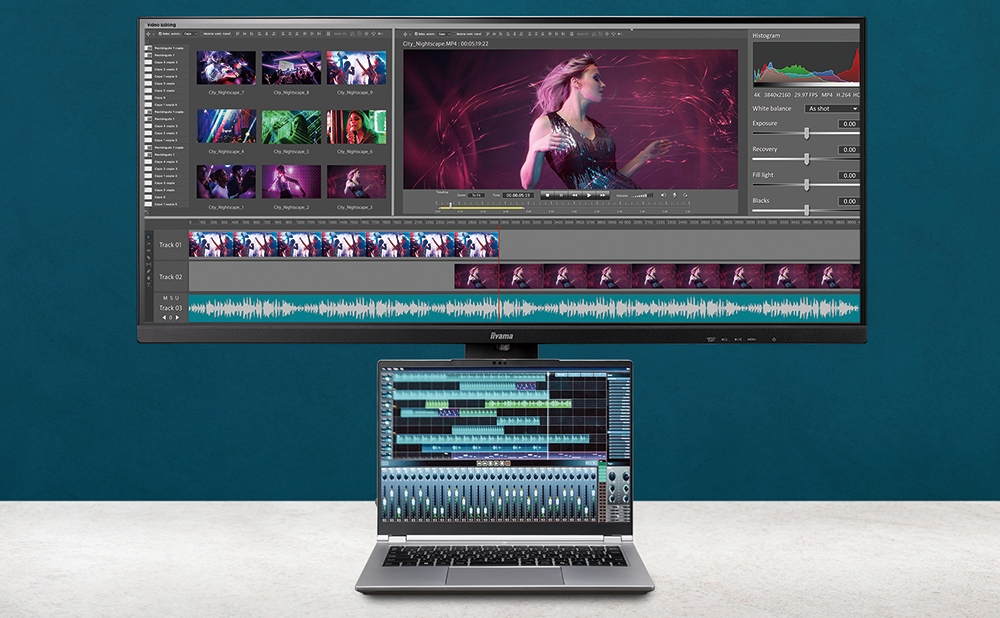The width and height of the screenshot is (1000, 618).
Task: Click the left arrow under Track 03
Action: coord(164,318)
